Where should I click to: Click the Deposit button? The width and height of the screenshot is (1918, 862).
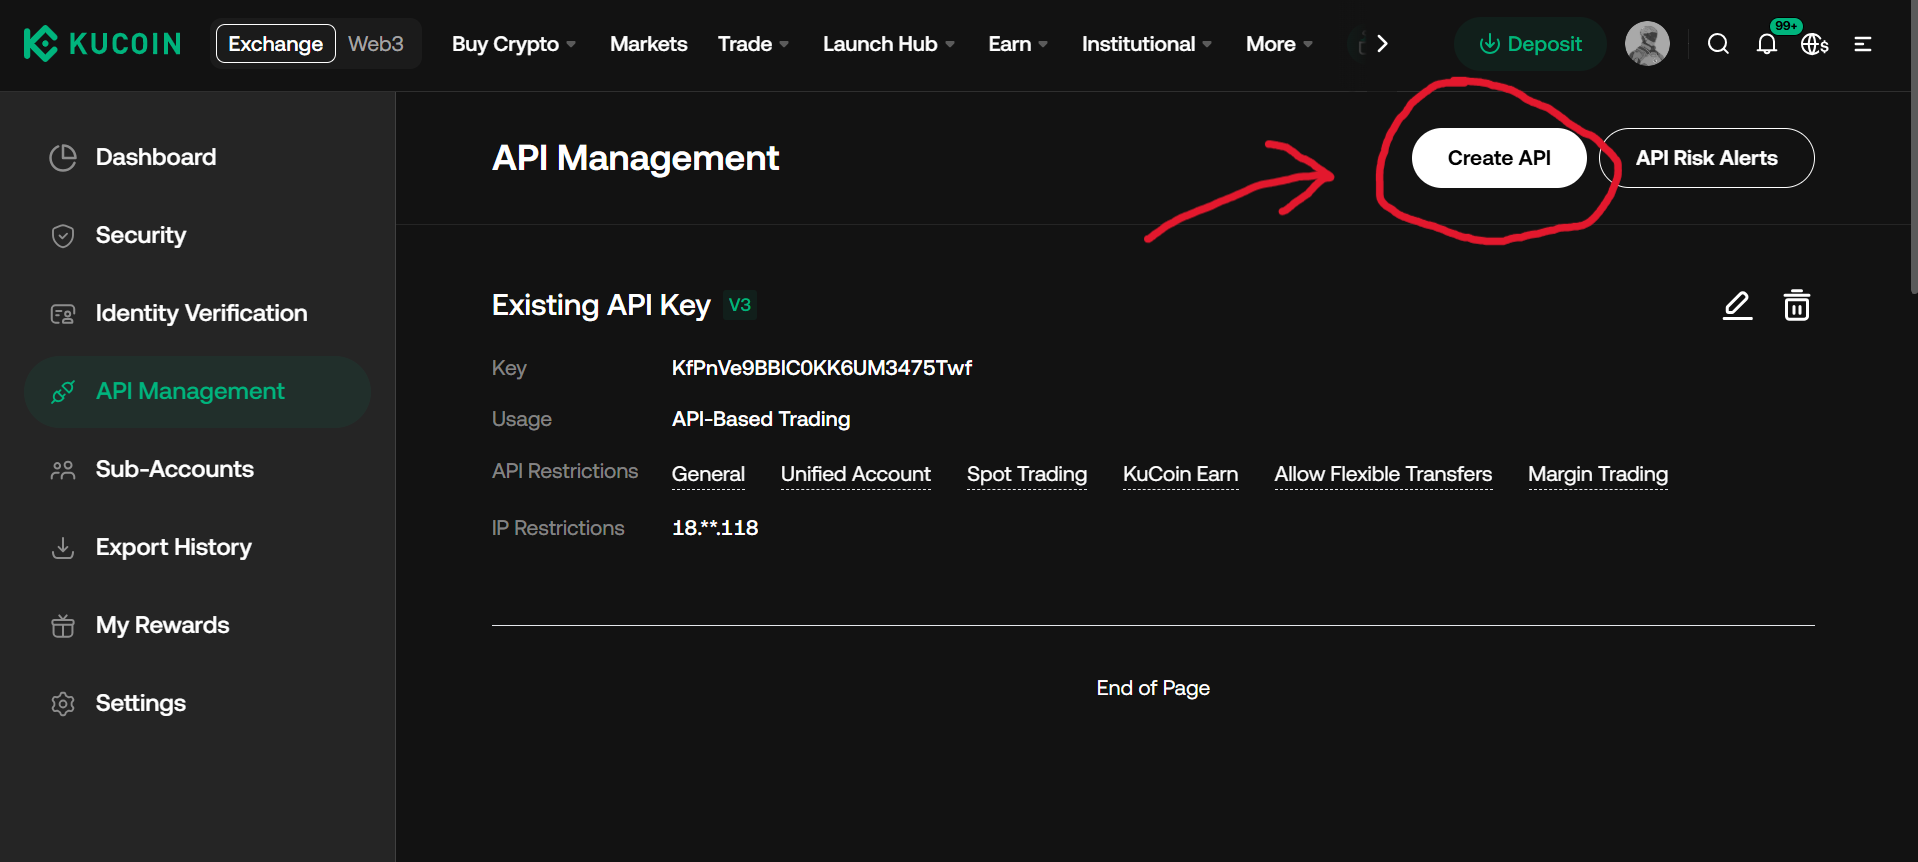(x=1530, y=44)
